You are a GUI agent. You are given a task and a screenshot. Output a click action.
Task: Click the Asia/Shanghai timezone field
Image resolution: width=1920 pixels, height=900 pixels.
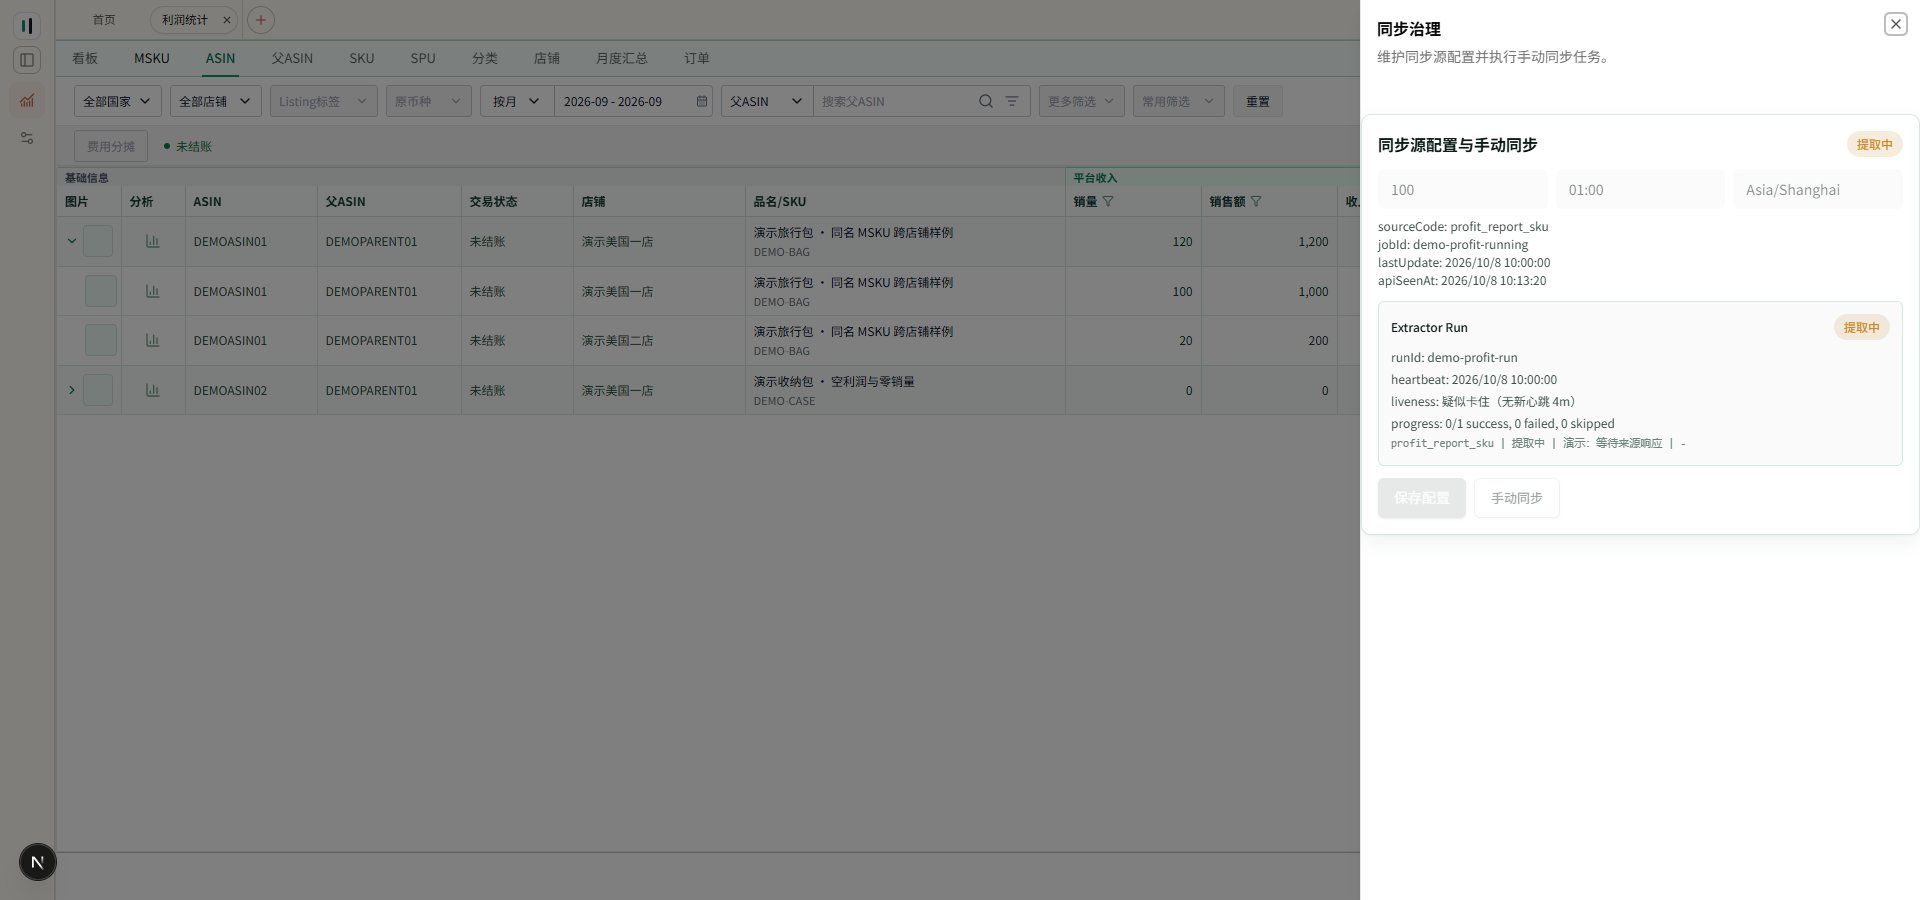point(1818,190)
